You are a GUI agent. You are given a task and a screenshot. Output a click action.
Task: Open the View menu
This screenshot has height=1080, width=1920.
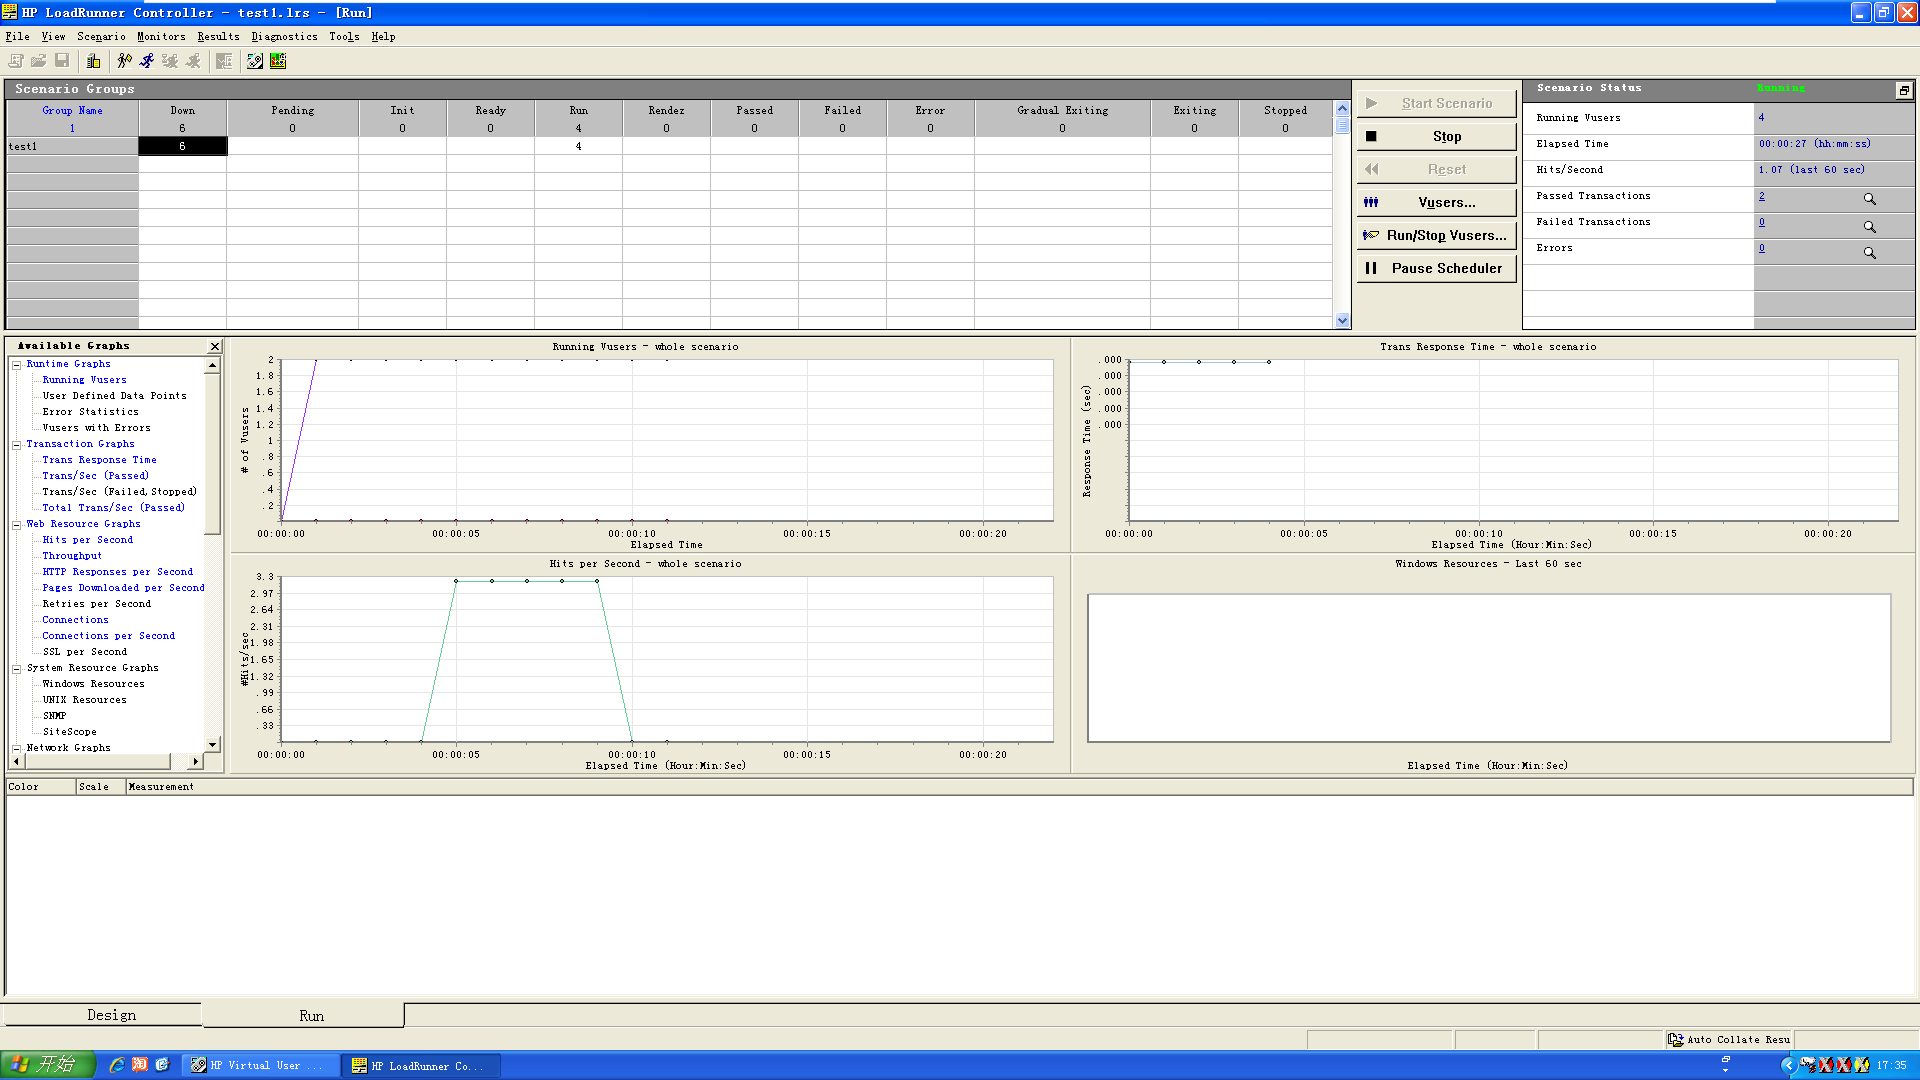pyautogui.click(x=53, y=36)
